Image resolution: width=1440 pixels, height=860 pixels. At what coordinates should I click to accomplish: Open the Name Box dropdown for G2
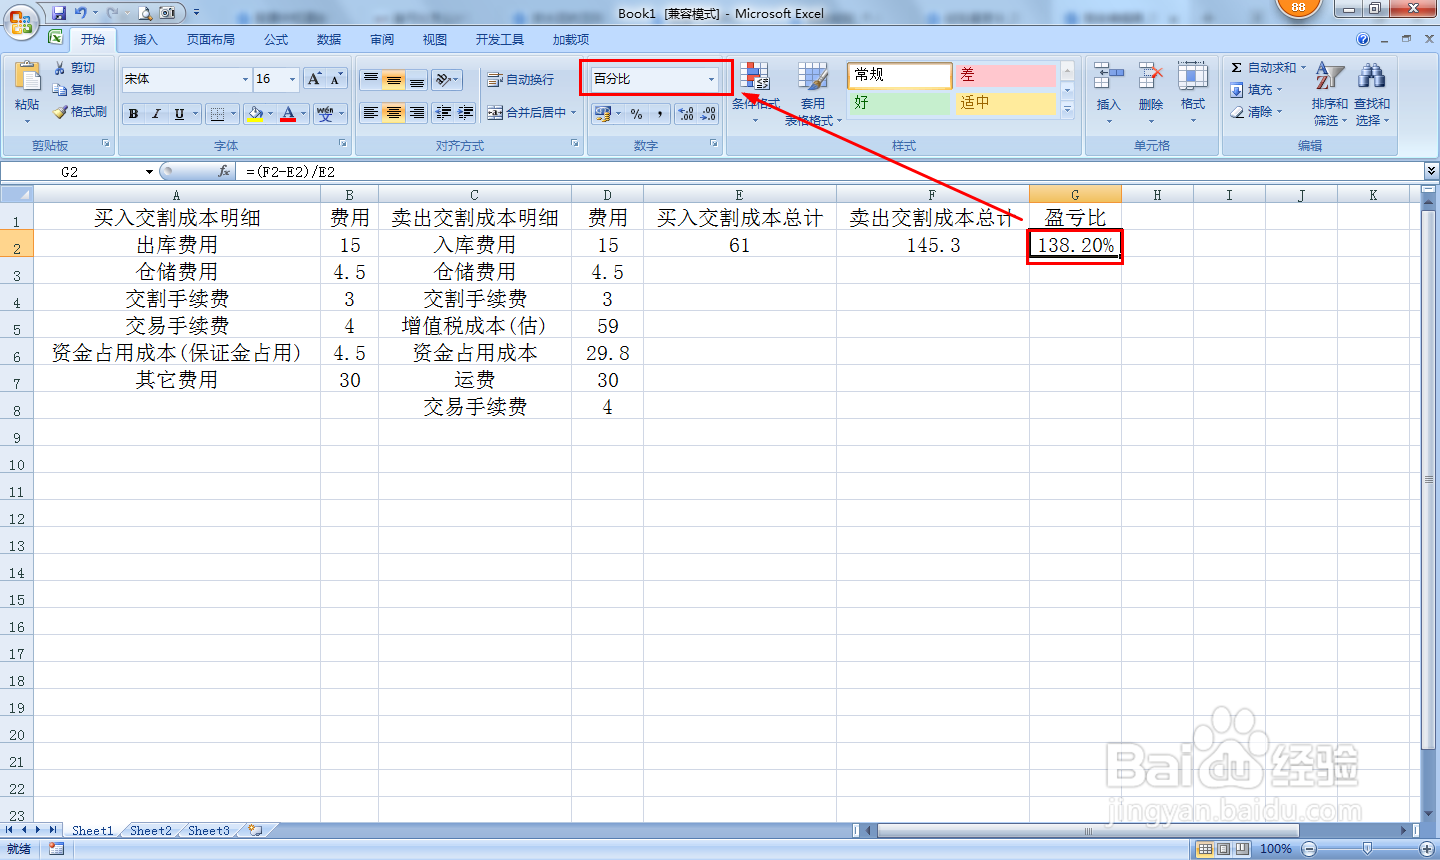(149, 172)
